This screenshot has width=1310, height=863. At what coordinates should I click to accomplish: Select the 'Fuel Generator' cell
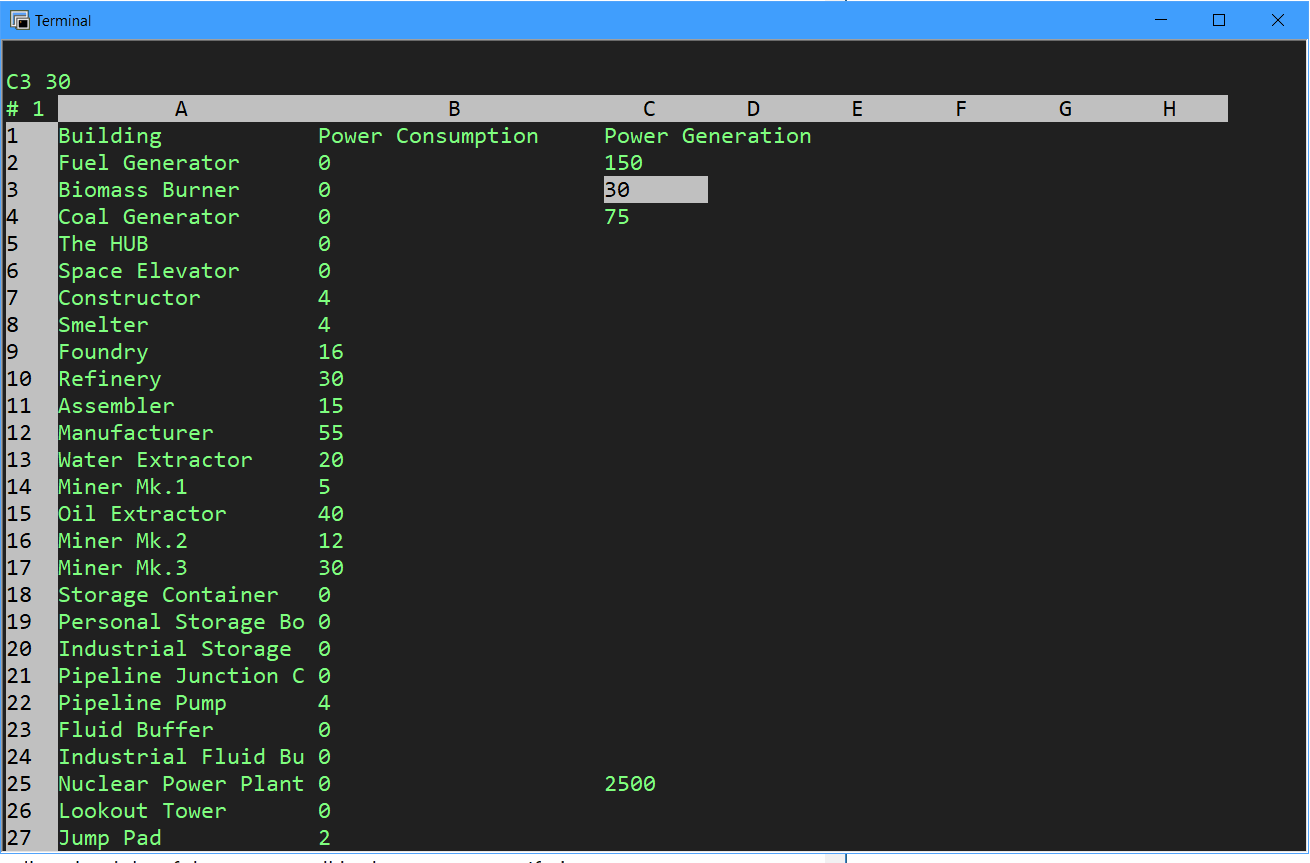coord(149,163)
